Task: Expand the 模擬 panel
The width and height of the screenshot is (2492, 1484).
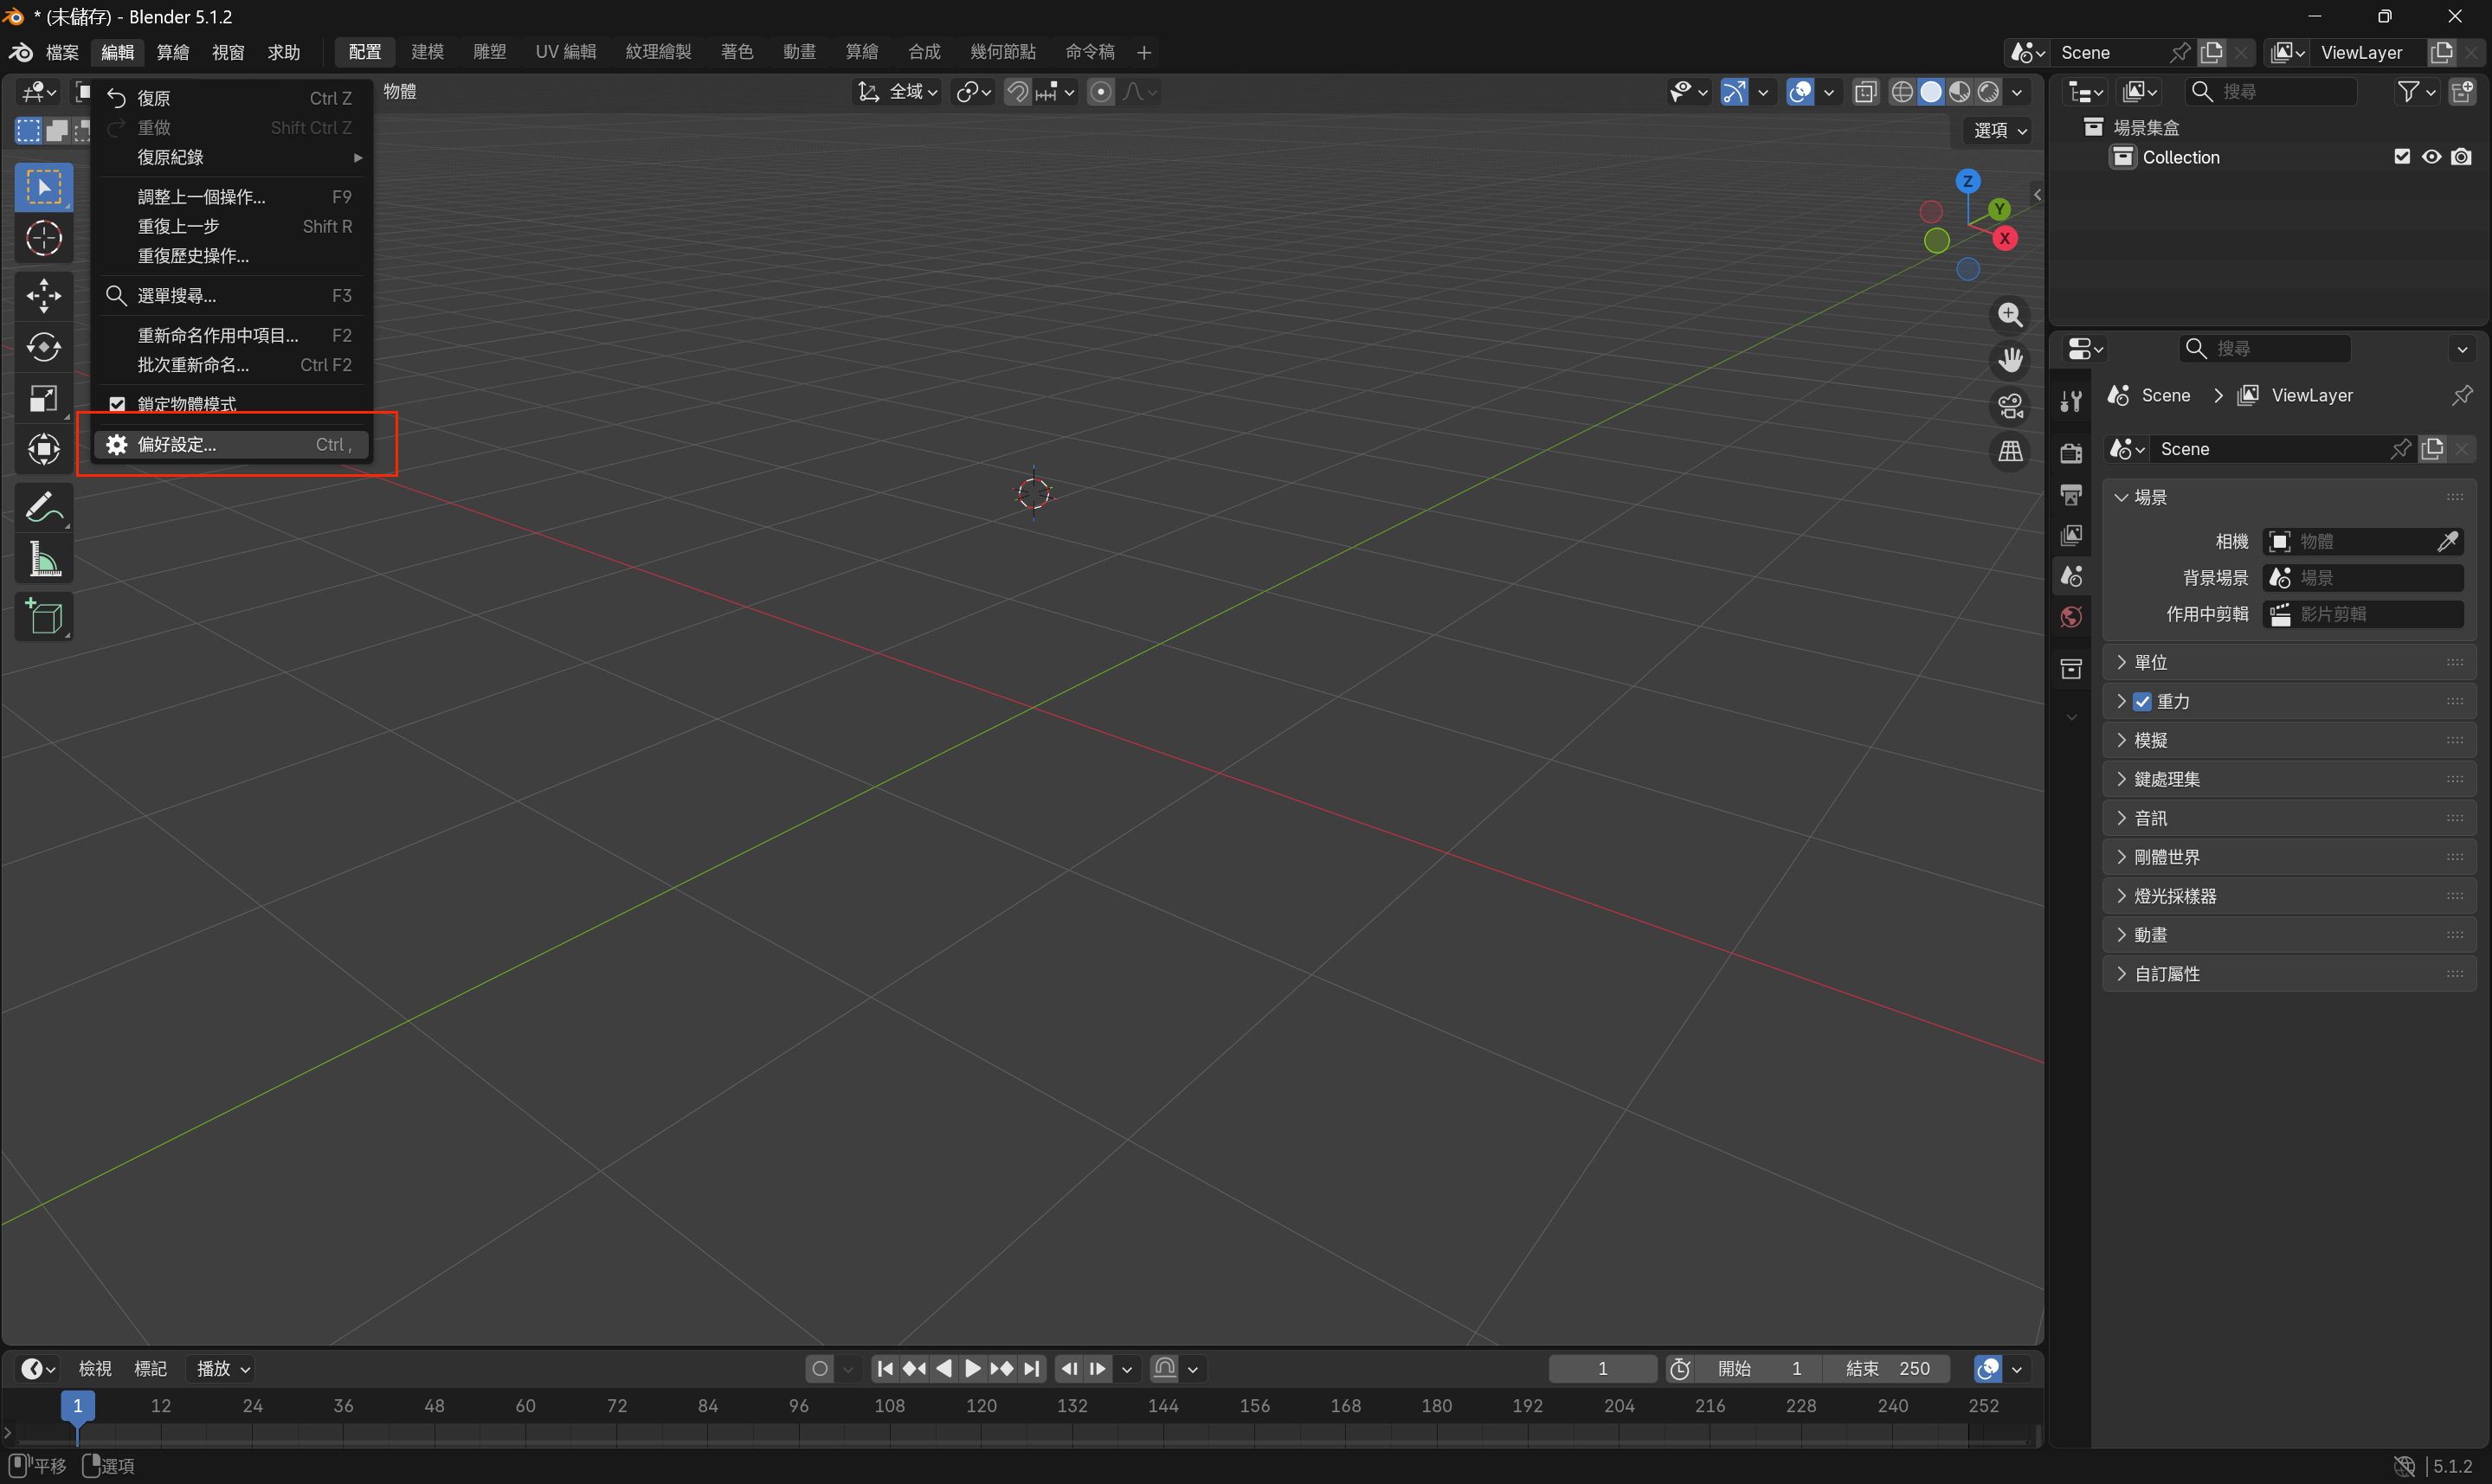Action: click(x=2288, y=740)
